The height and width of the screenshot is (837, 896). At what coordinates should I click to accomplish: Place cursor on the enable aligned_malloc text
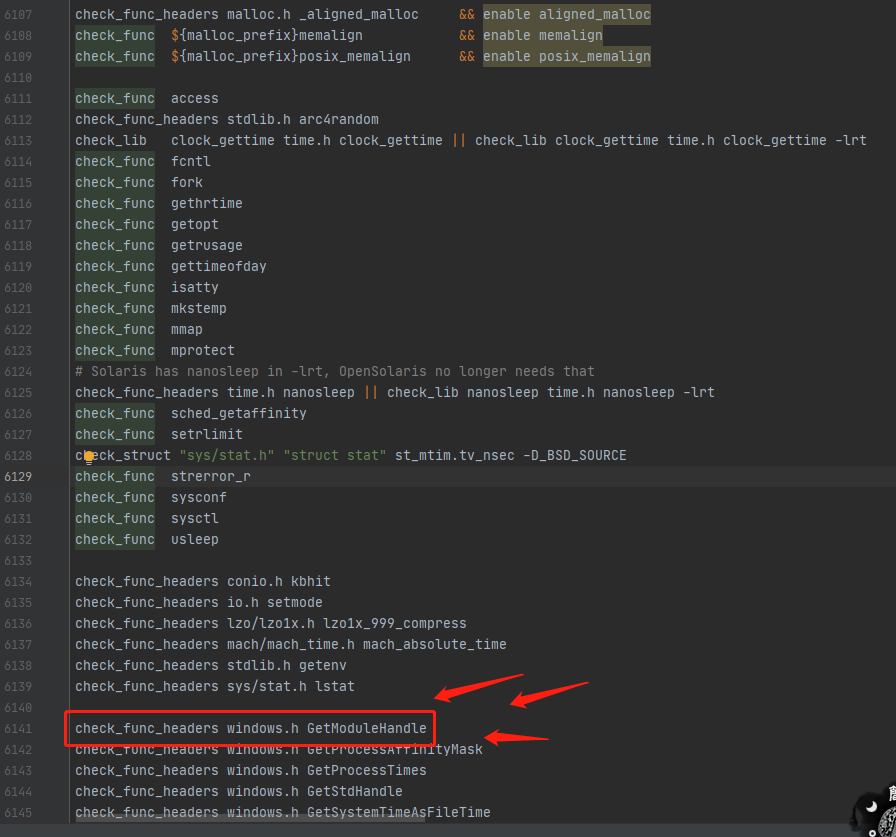pos(566,14)
